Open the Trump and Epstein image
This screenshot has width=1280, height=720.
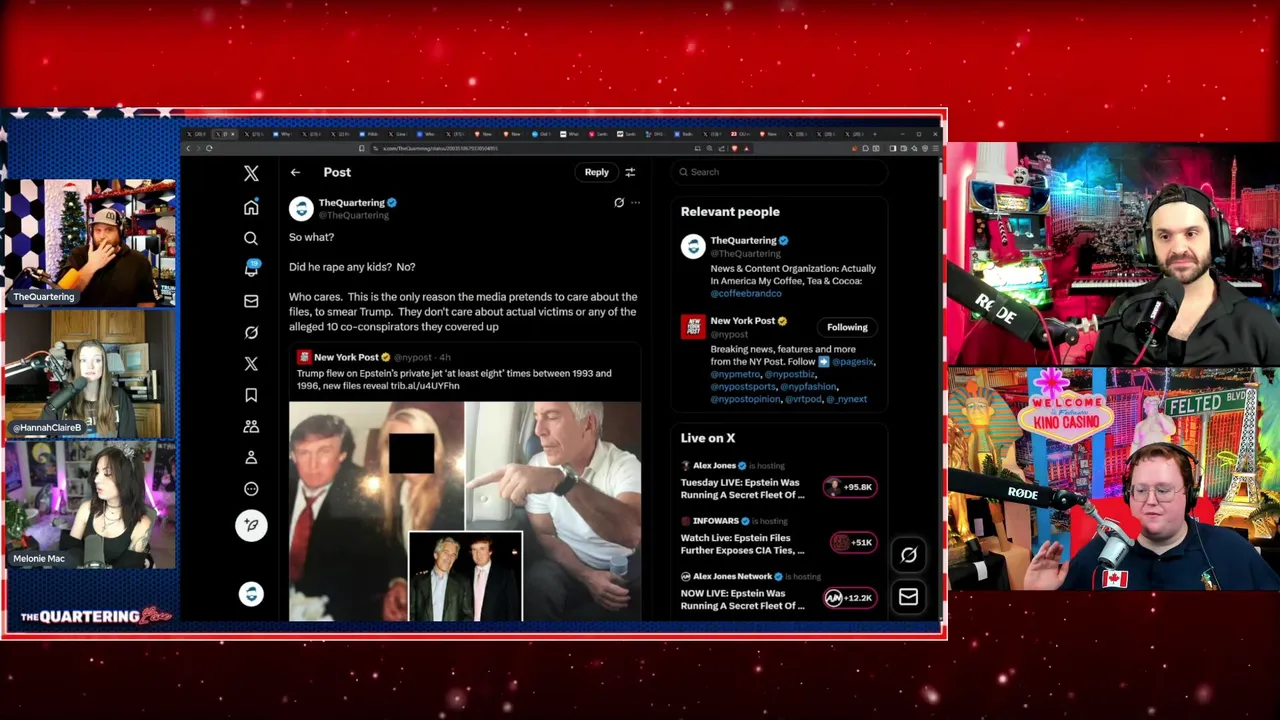coord(465,511)
